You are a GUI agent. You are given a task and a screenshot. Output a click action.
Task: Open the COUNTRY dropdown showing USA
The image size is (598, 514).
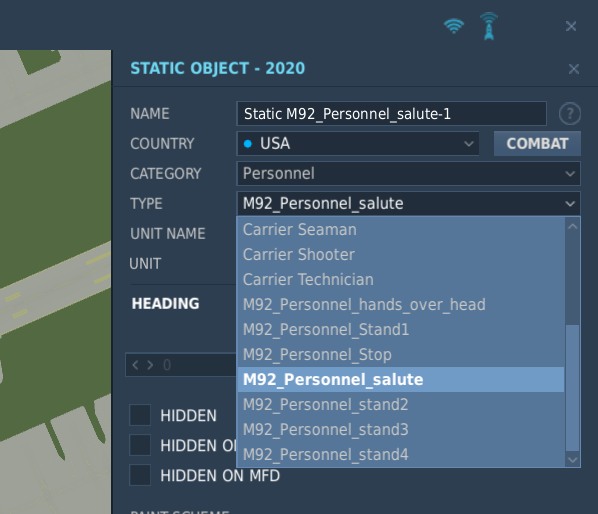pos(358,144)
